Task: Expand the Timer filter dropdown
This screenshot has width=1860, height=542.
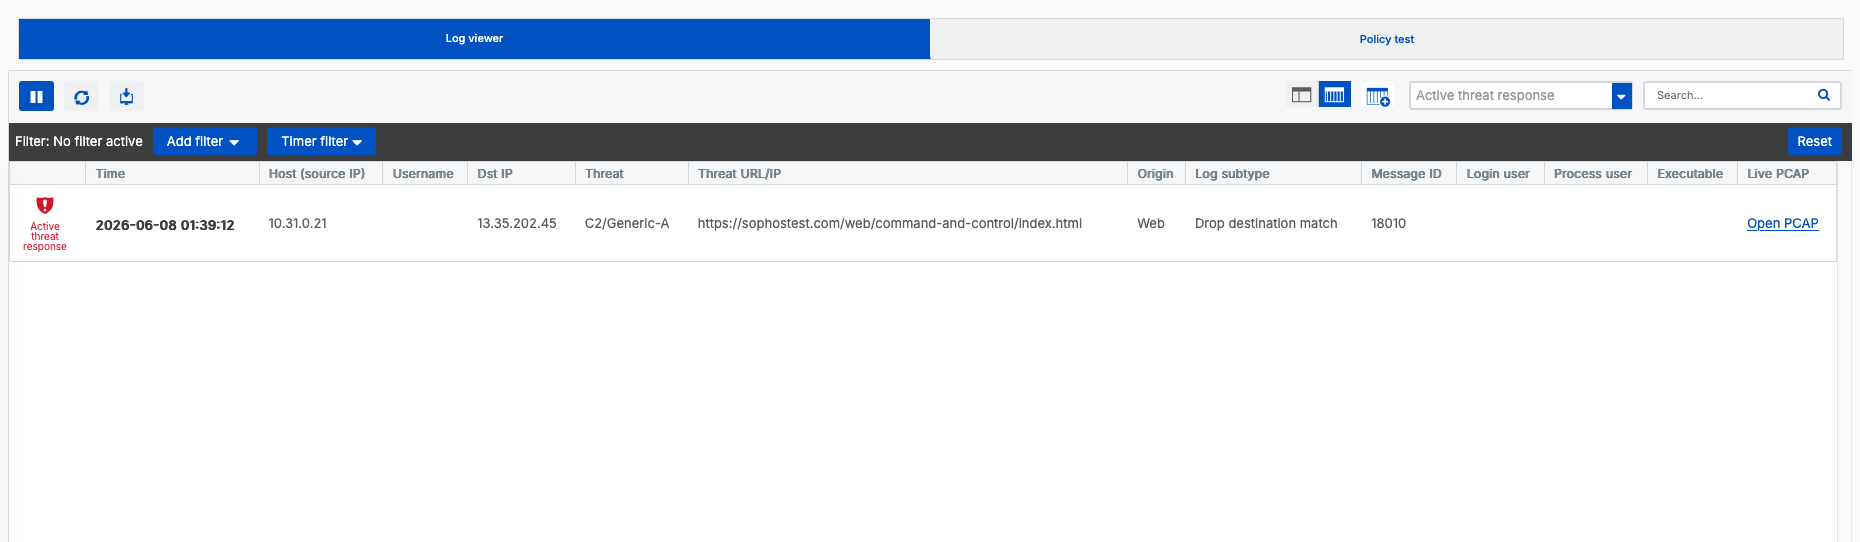Action: pyautogui.click(x=321, y=141)
